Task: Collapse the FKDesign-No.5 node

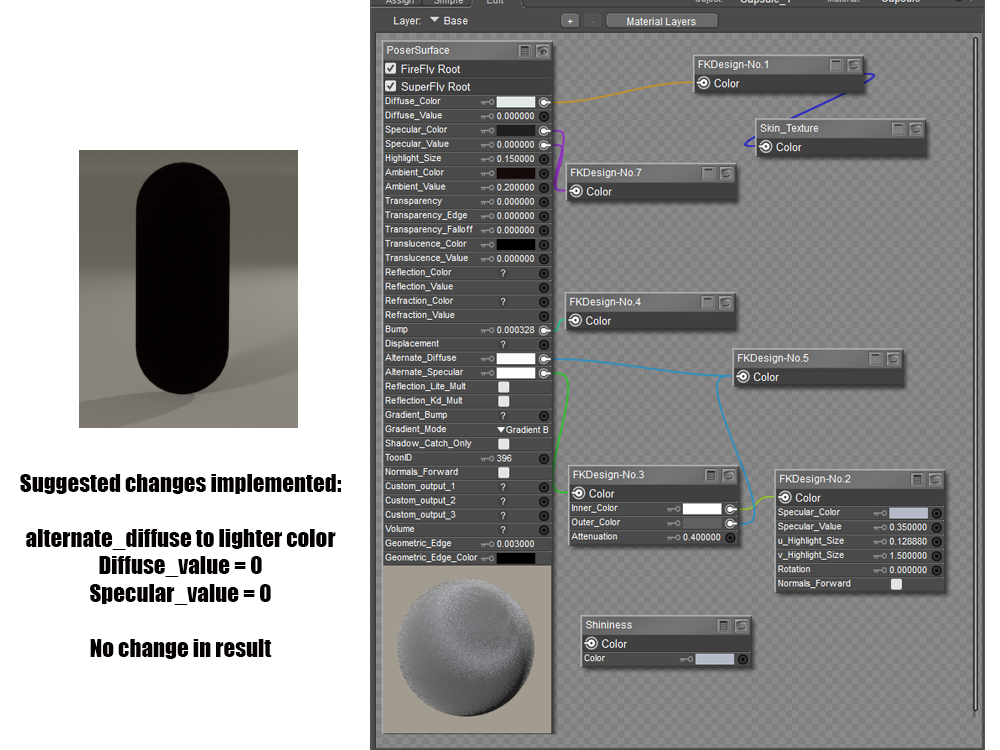Action: pyautogui.click(x=875, y=358)
